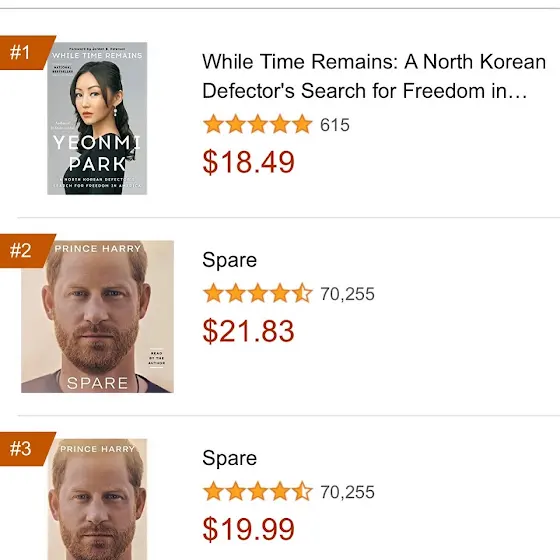
Task: Click the $18.49 price
Action: pos(249,162)
